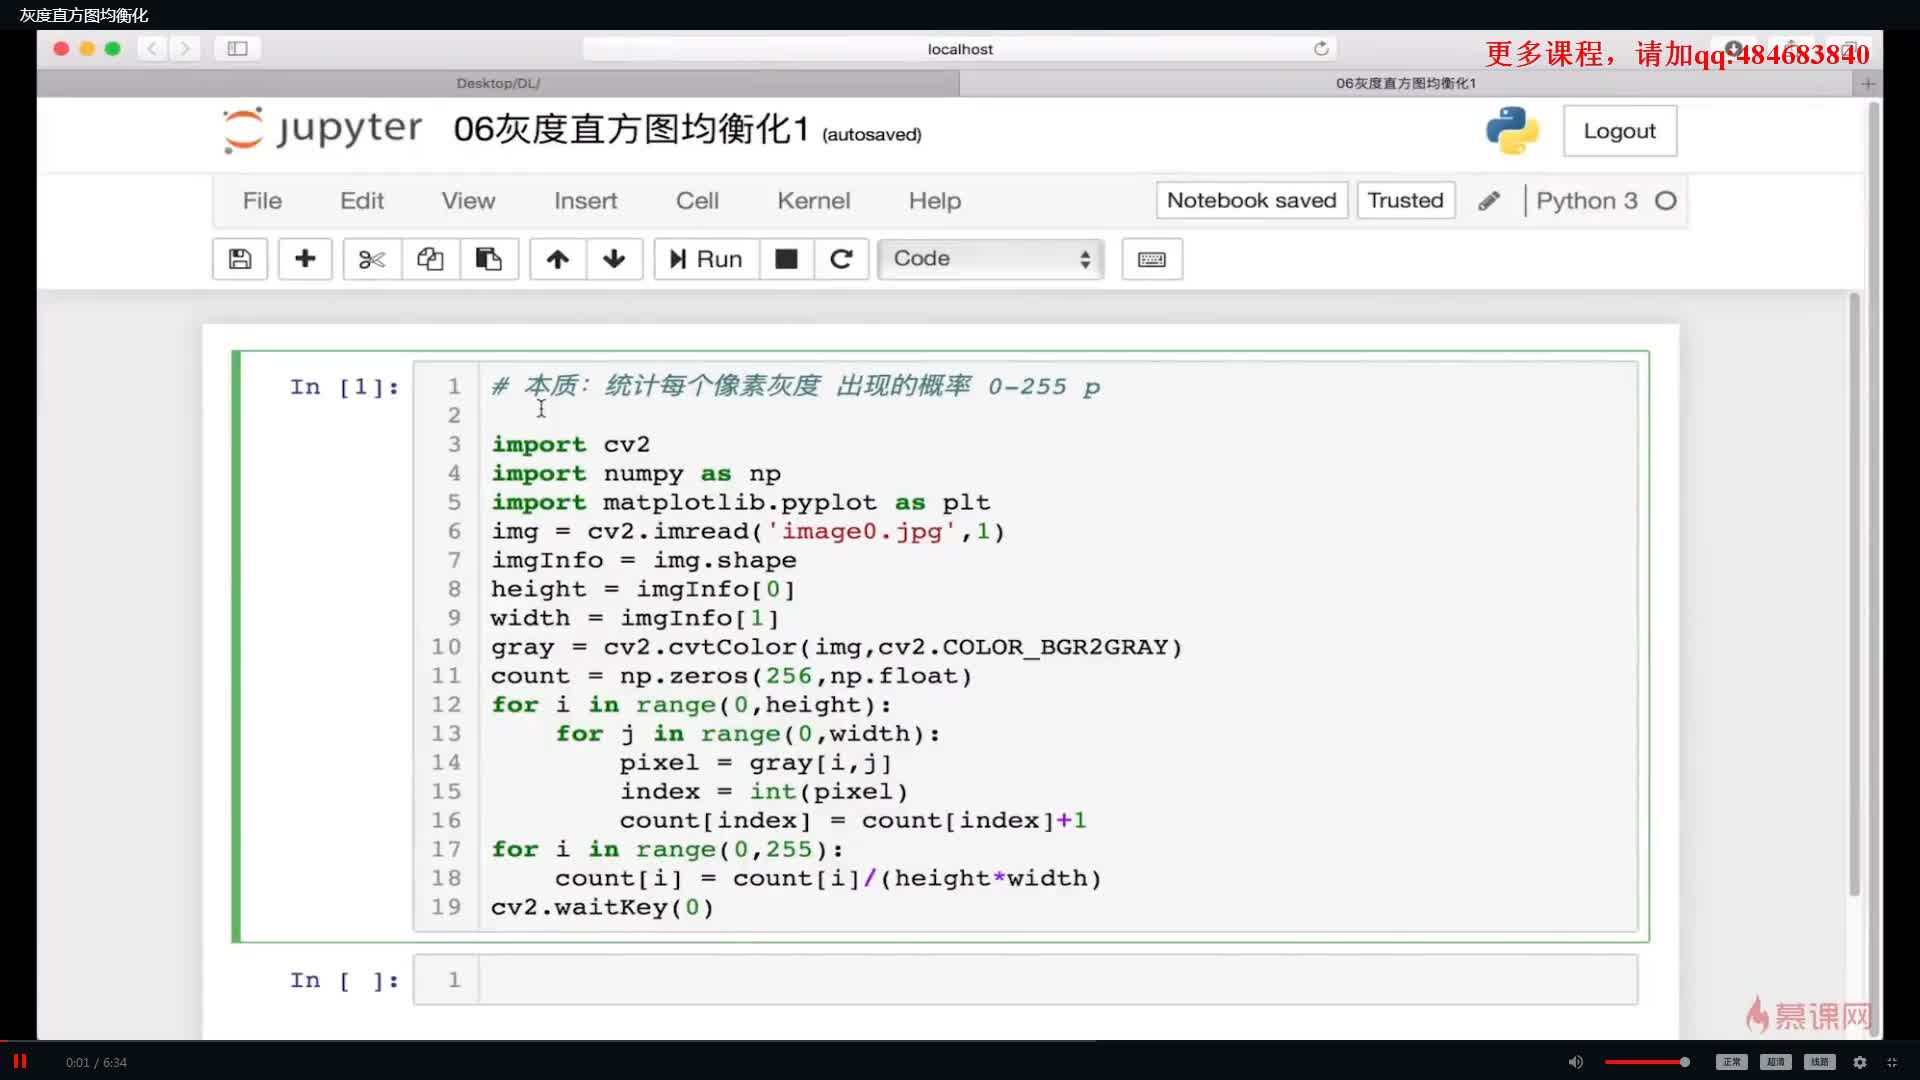
Task: Select the 超清 quality button
Action: [1776, 1062]
